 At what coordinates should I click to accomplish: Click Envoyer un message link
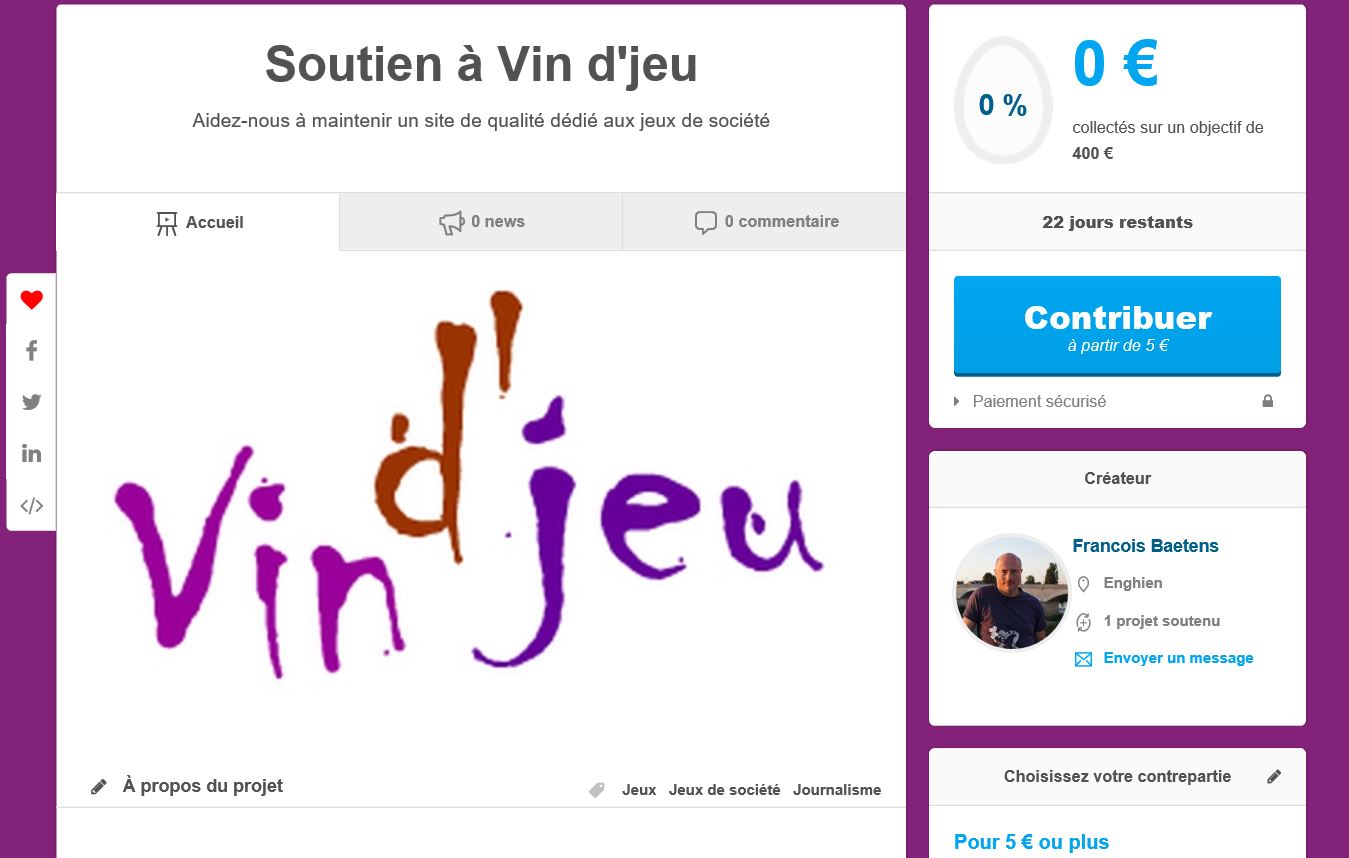pyautogui.click(x=1178, y=658)
